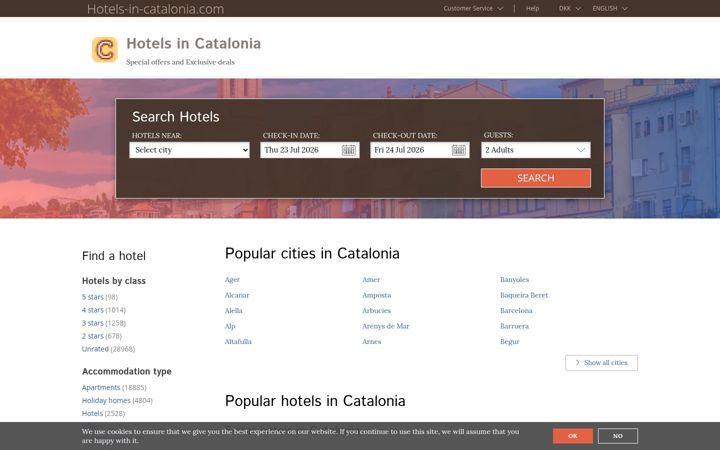Open the DKK currency dropdown

[x=569, y=8]
